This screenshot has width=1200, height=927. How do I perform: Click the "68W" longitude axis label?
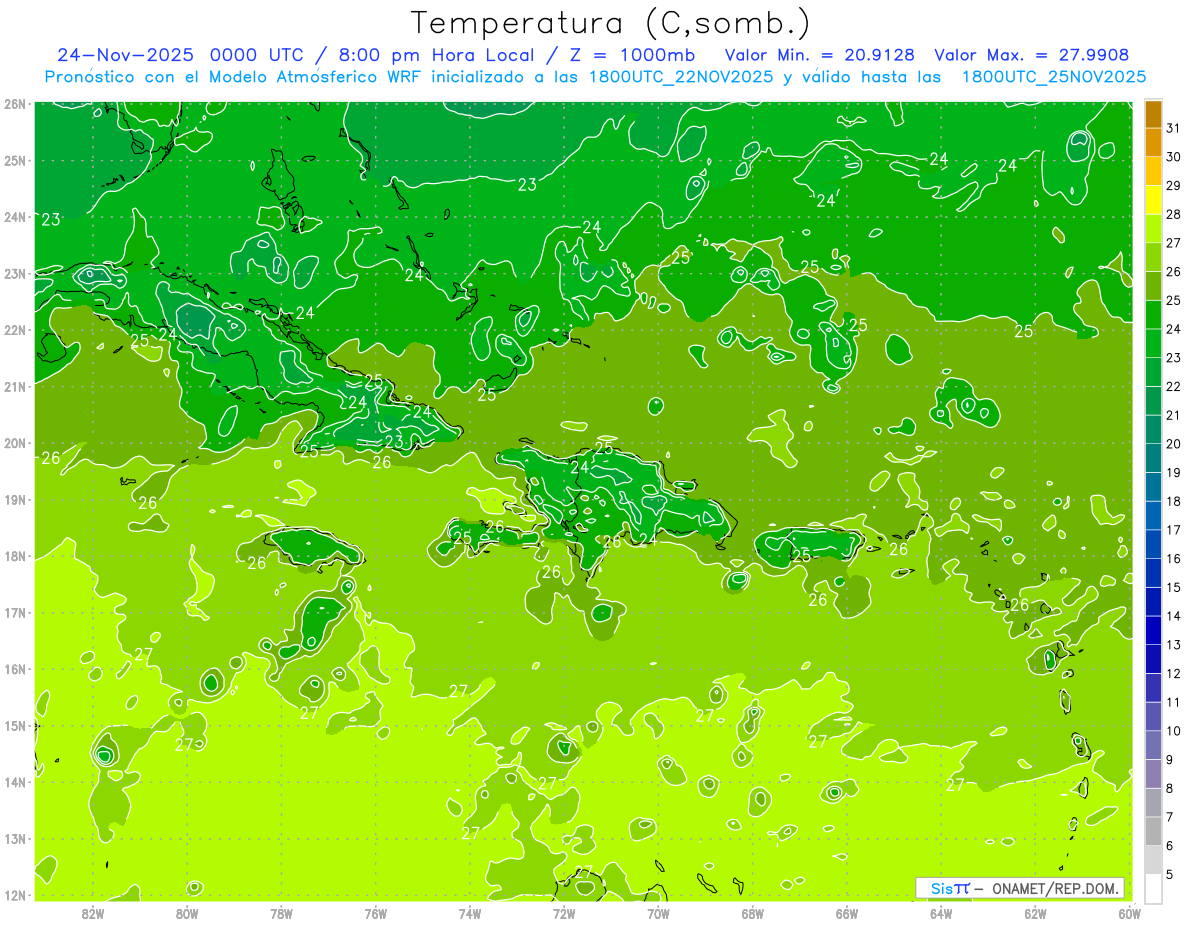point(753,913)
